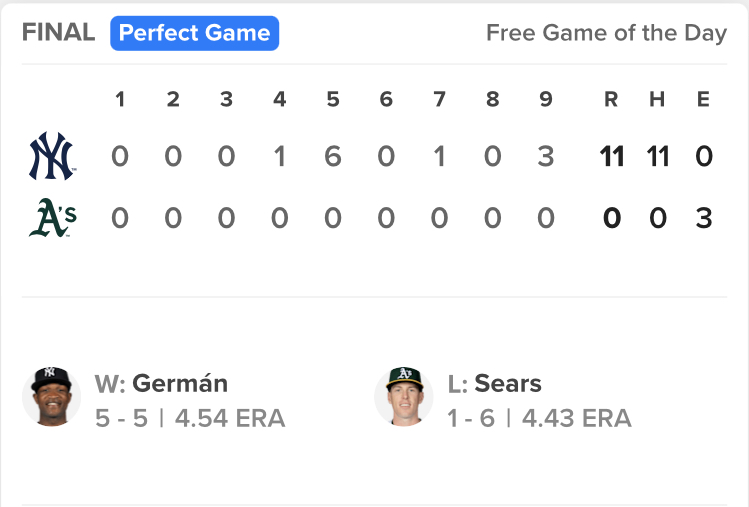Select the E column header

(x=703, y=99)
